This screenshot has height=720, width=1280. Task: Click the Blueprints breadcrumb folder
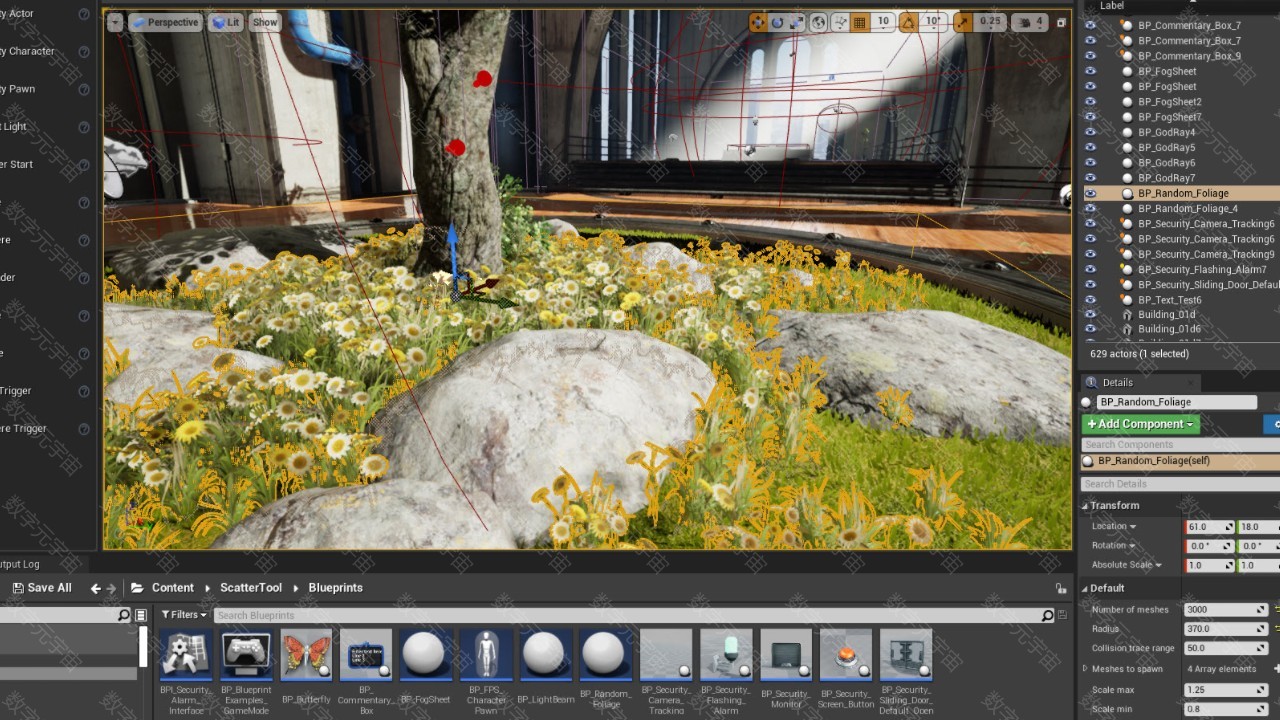coord(335,588)
